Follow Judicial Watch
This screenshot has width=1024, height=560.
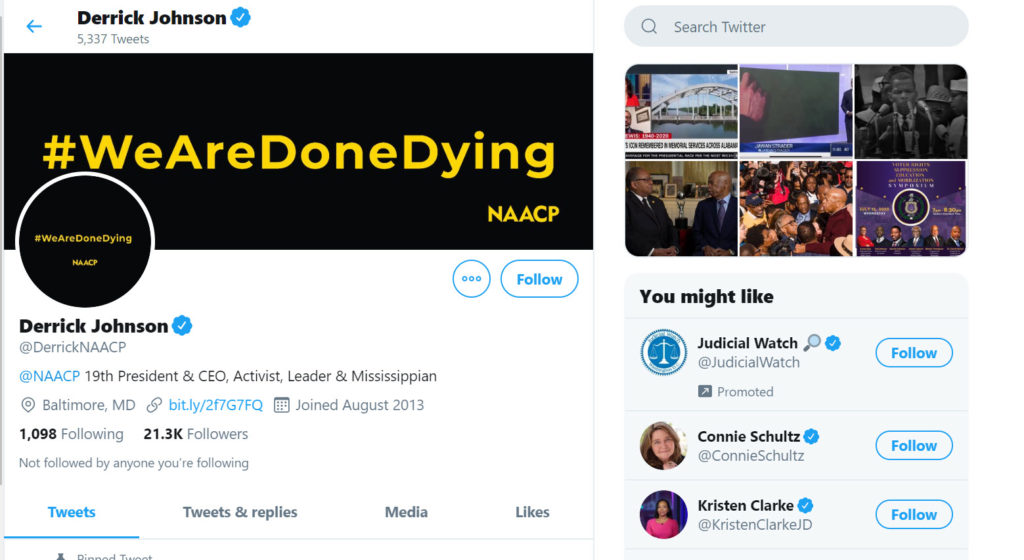click(x=914, y=352)
